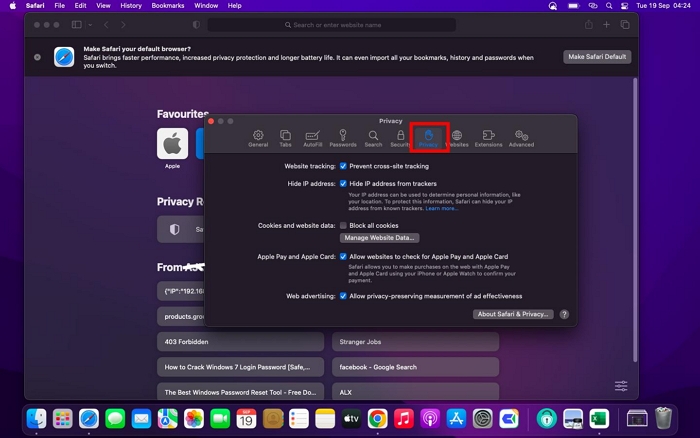700x438 pixels.
Task: Go back with the back arrow
Action: point(106,25)
